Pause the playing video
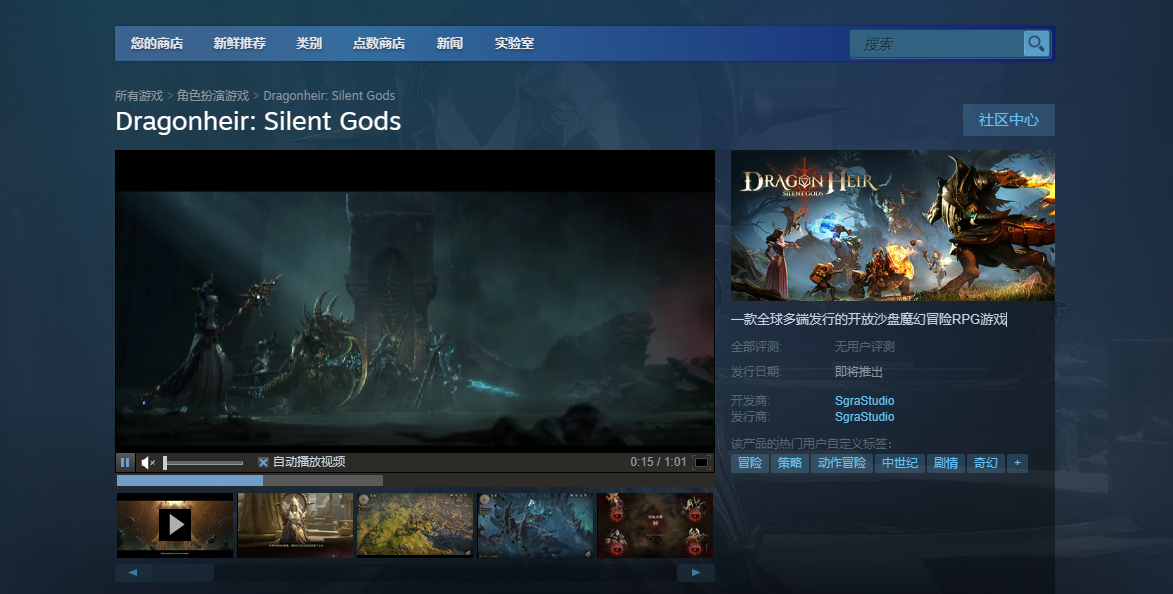Image resolution: width=1173 pixels, height=594 pixels. coord(124,462)
